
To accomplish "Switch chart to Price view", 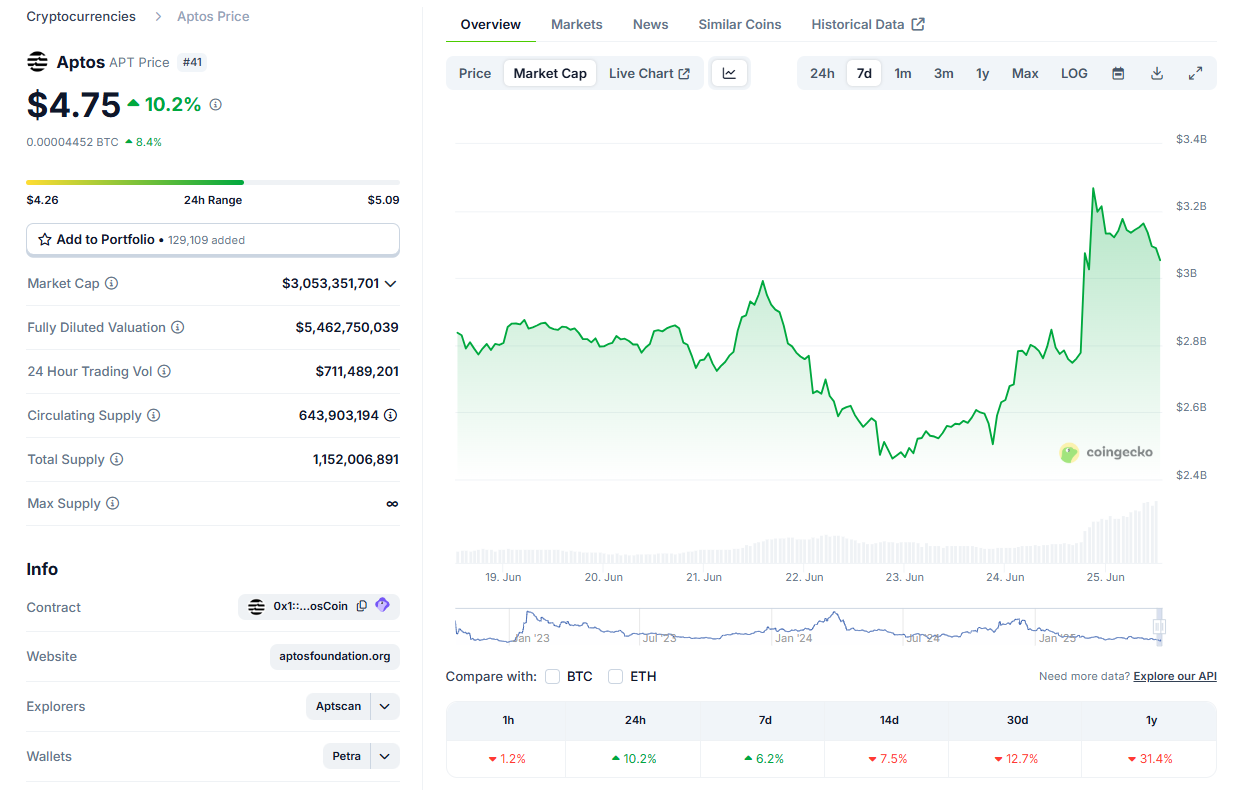I will pos(475,73).
